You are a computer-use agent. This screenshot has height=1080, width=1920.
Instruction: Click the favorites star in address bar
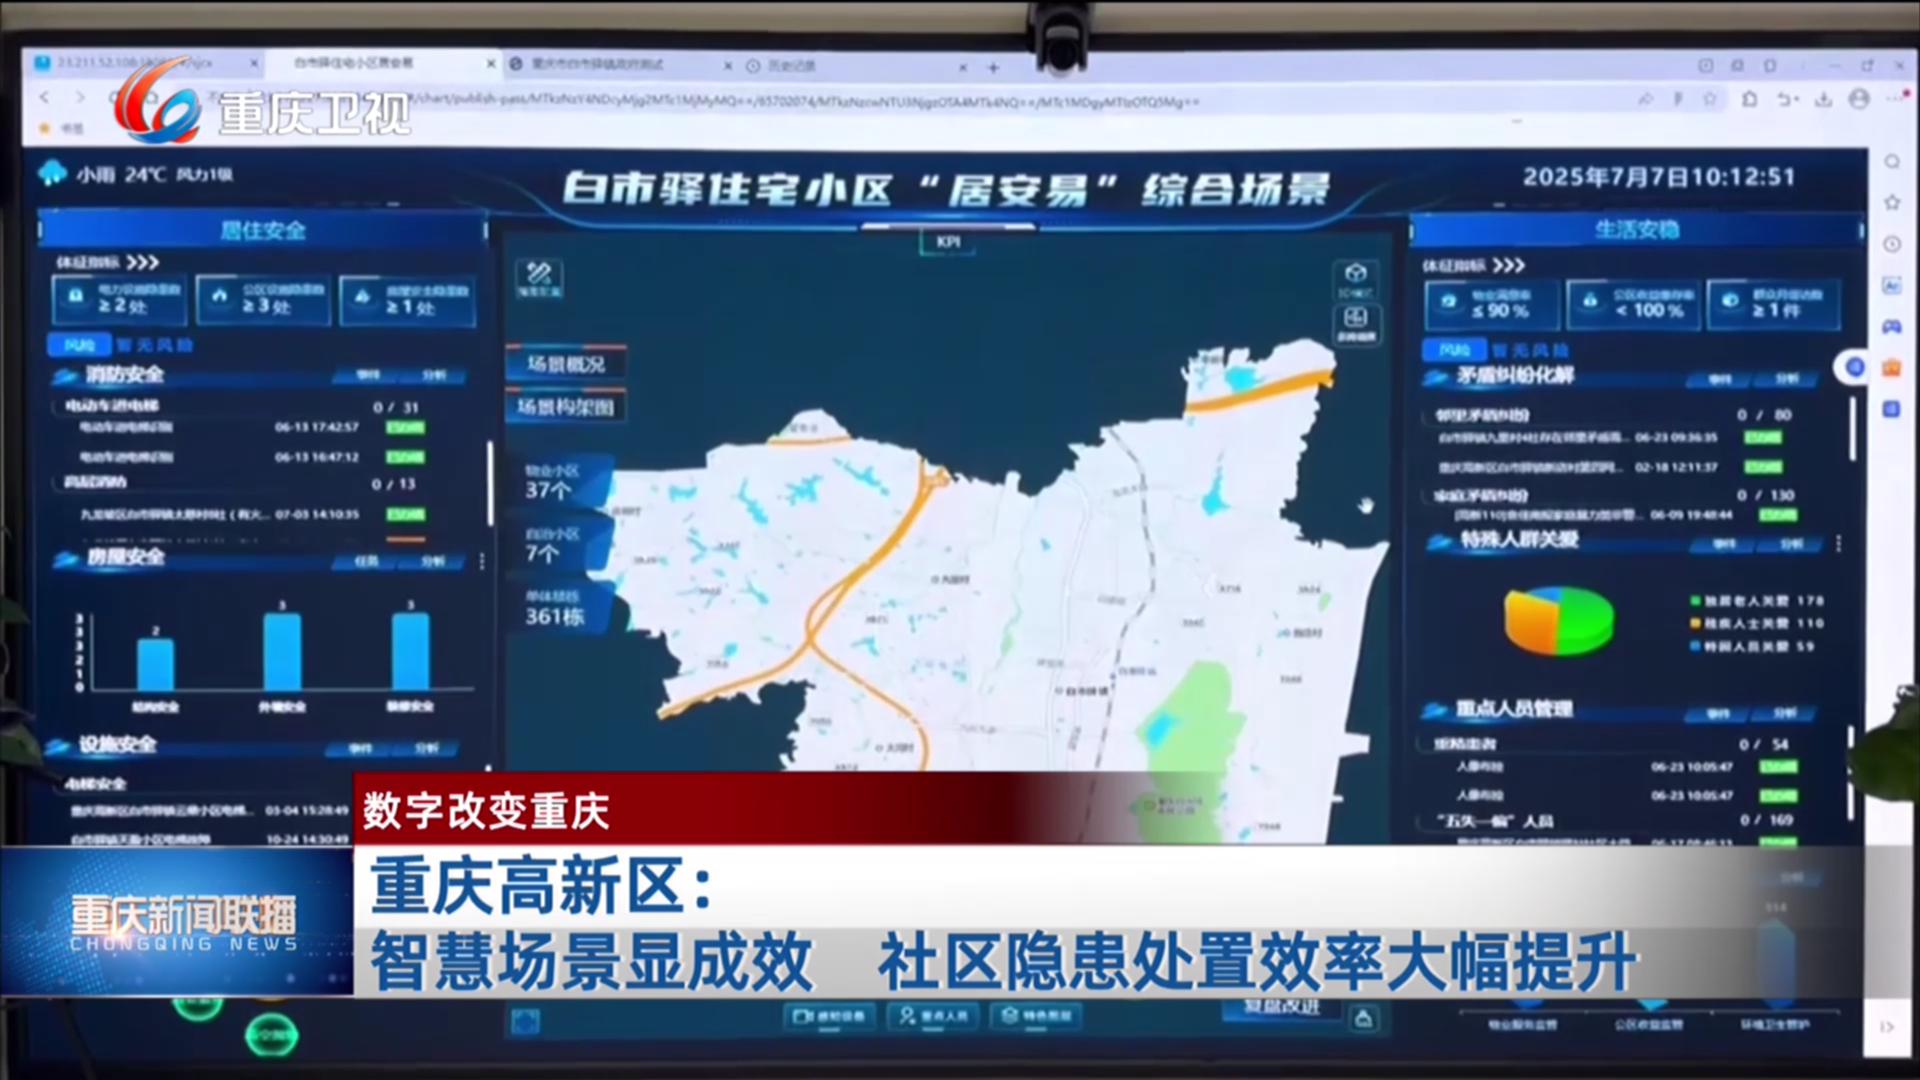(x=1710, y=99)
